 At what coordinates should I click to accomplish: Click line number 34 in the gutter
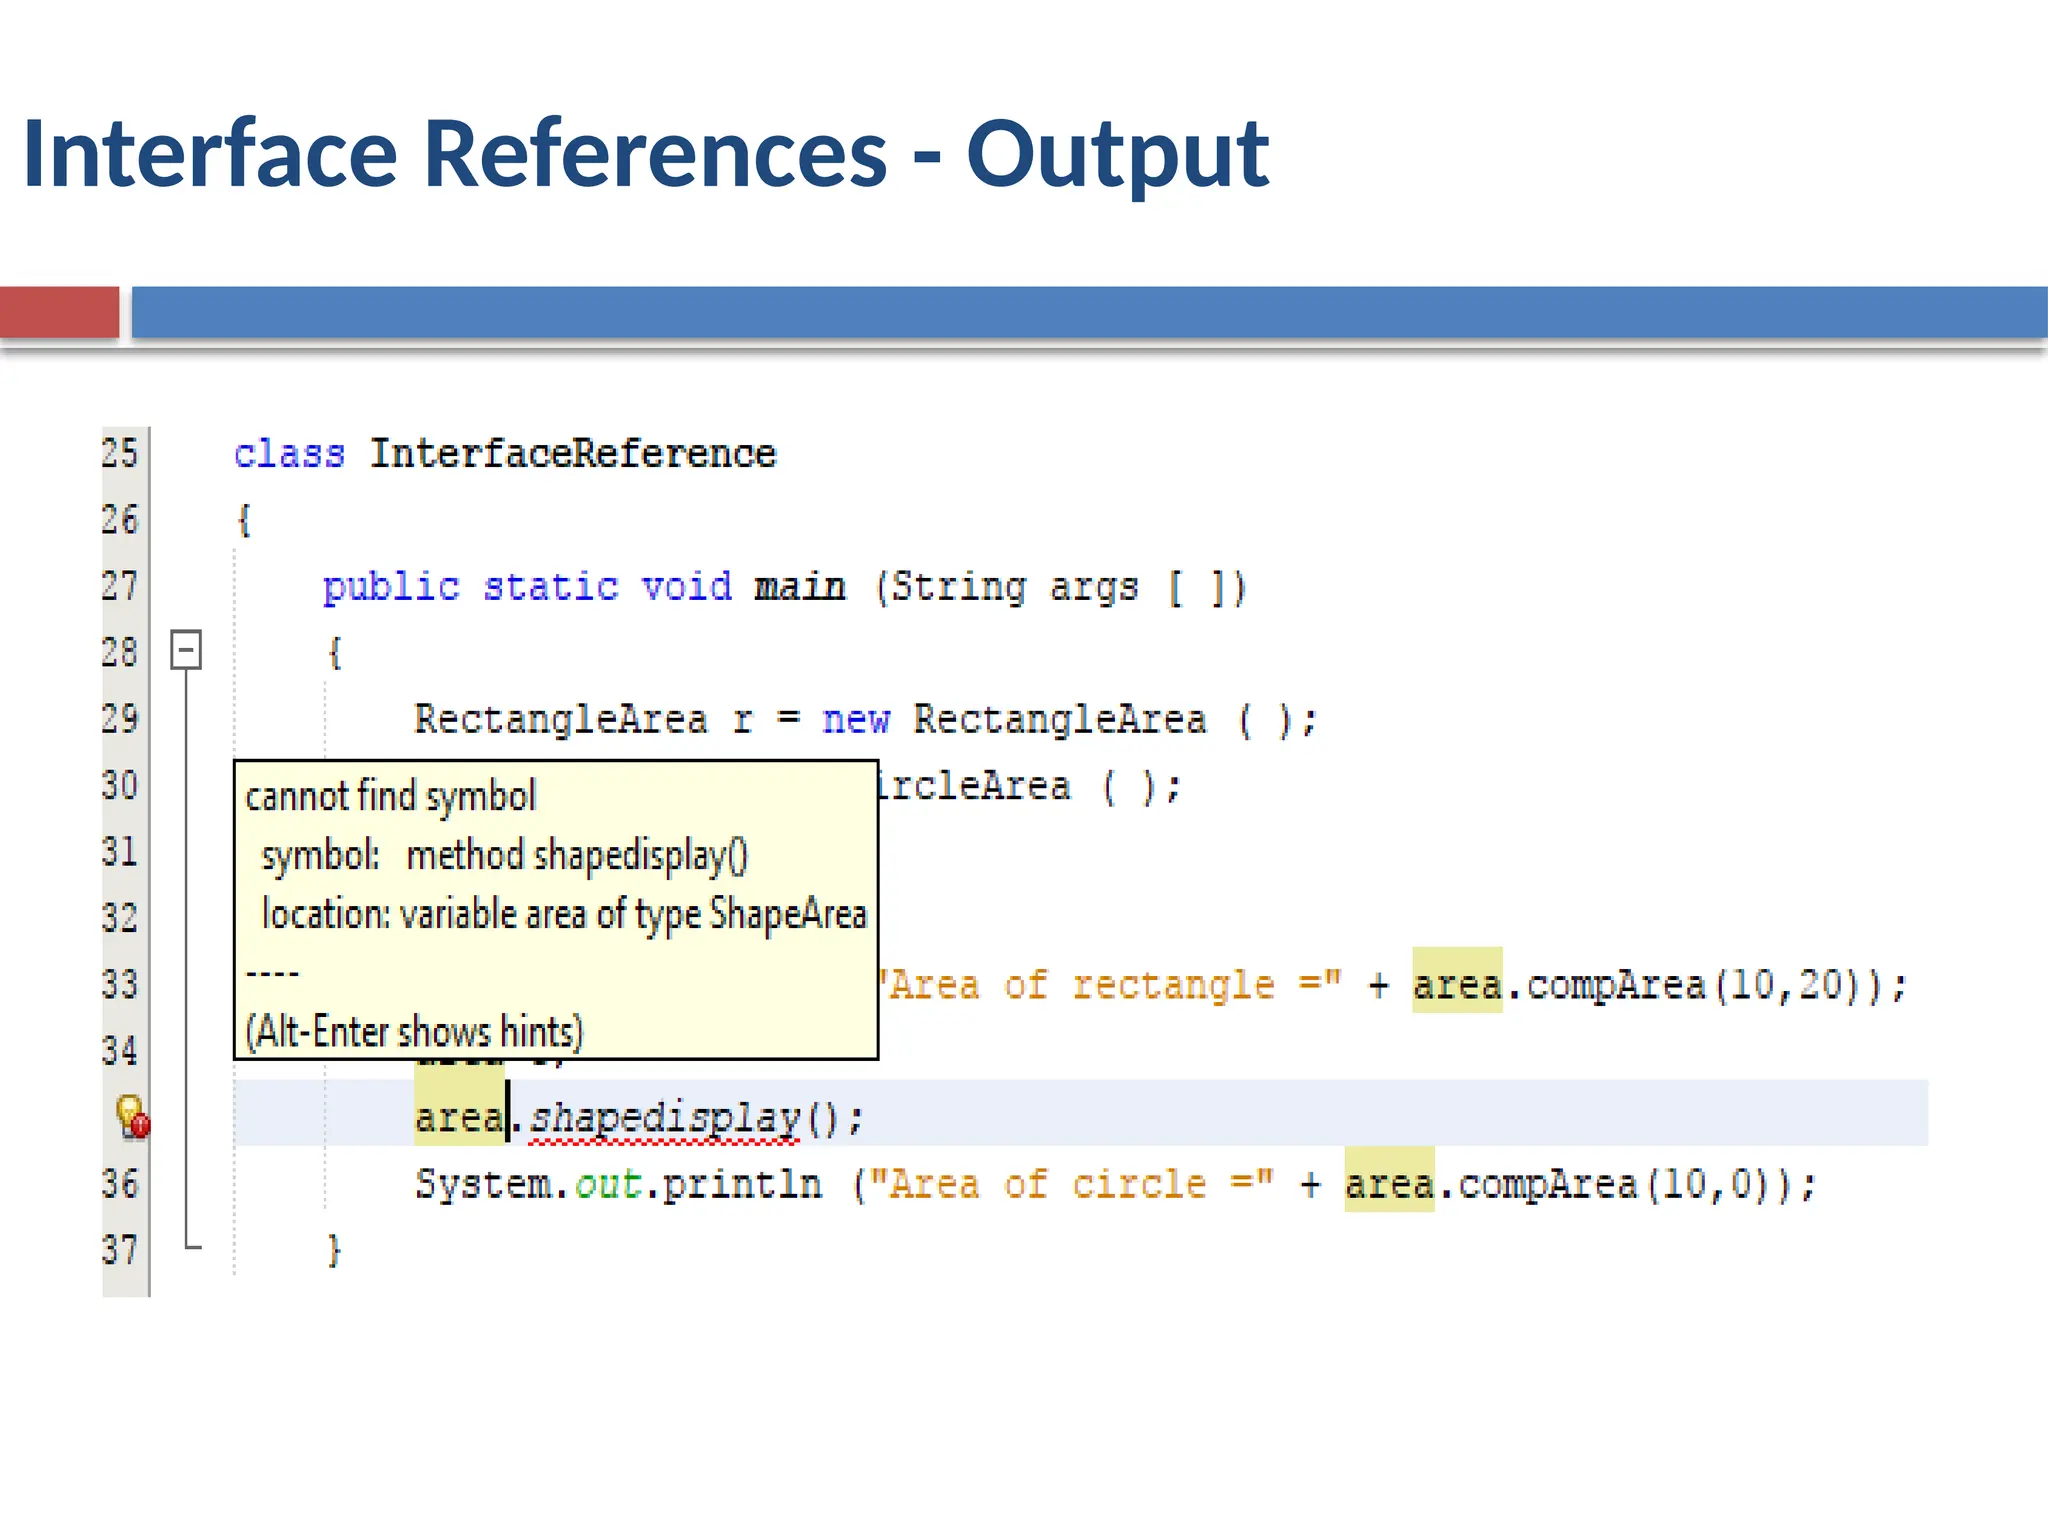coord(120,1051)
